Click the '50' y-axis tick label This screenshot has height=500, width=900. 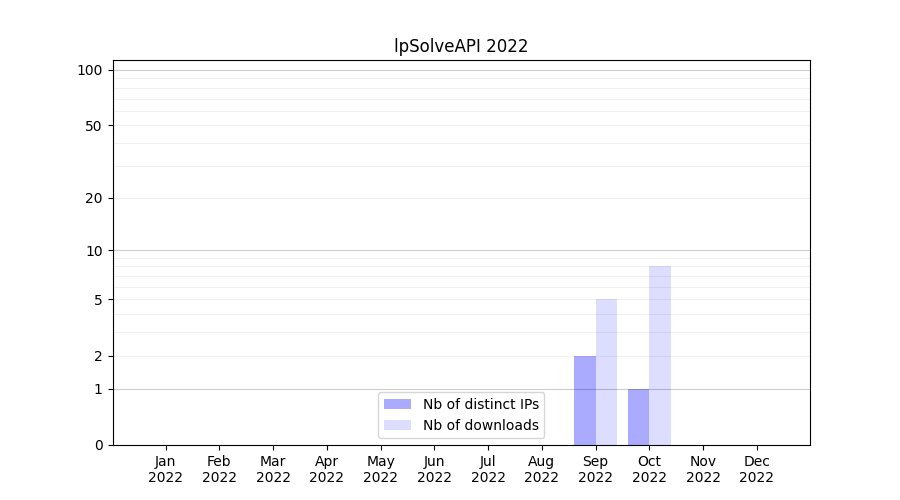click(94, 126)
